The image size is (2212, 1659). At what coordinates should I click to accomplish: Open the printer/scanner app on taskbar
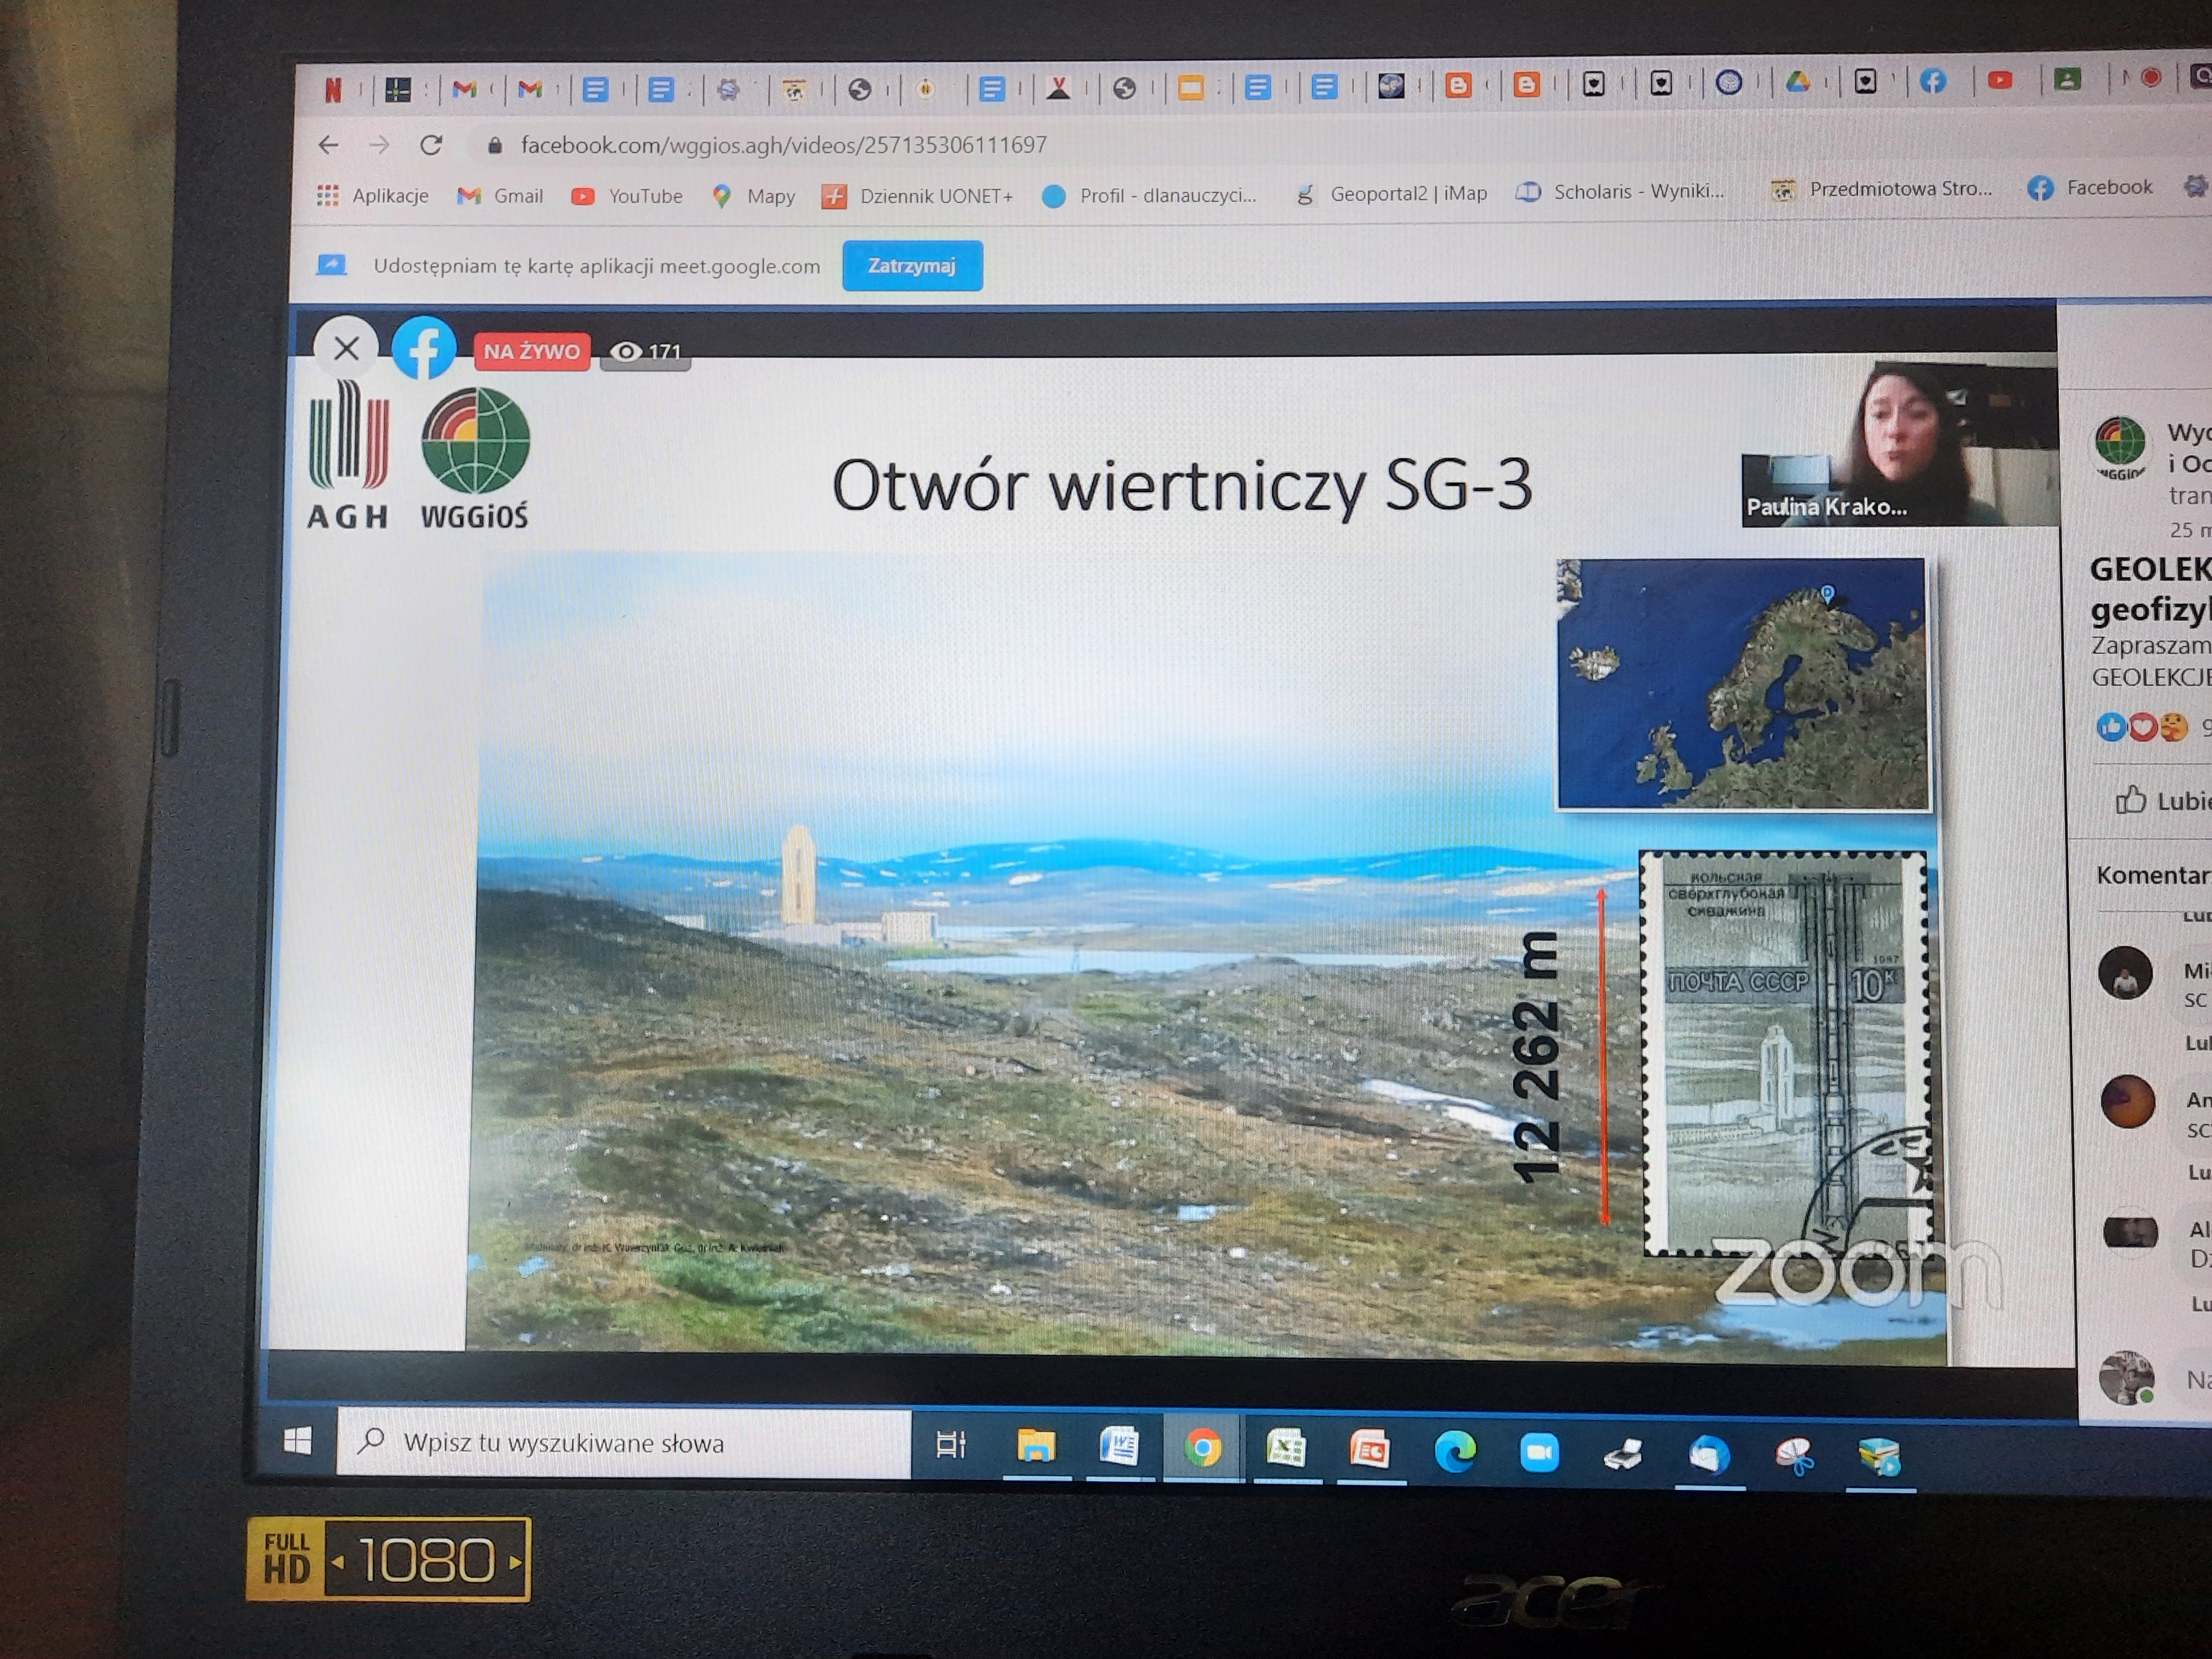[x=1623, y=1454]
